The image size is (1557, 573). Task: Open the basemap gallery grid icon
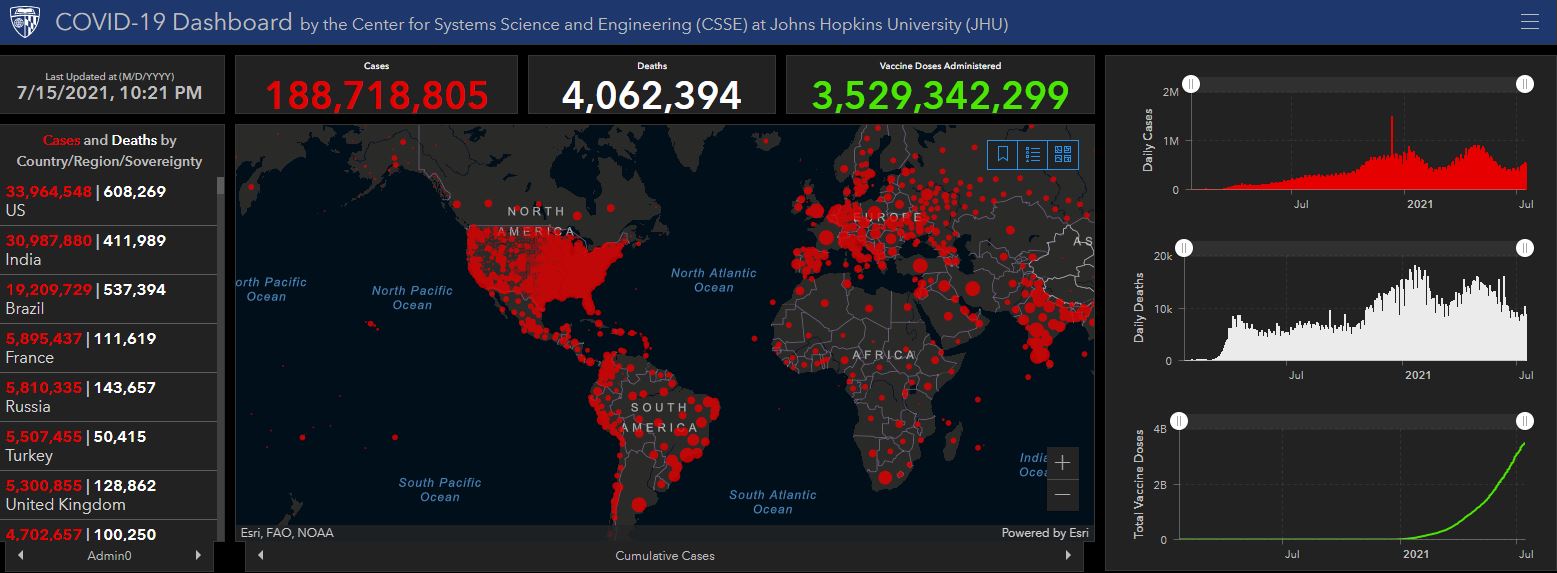1063,155
